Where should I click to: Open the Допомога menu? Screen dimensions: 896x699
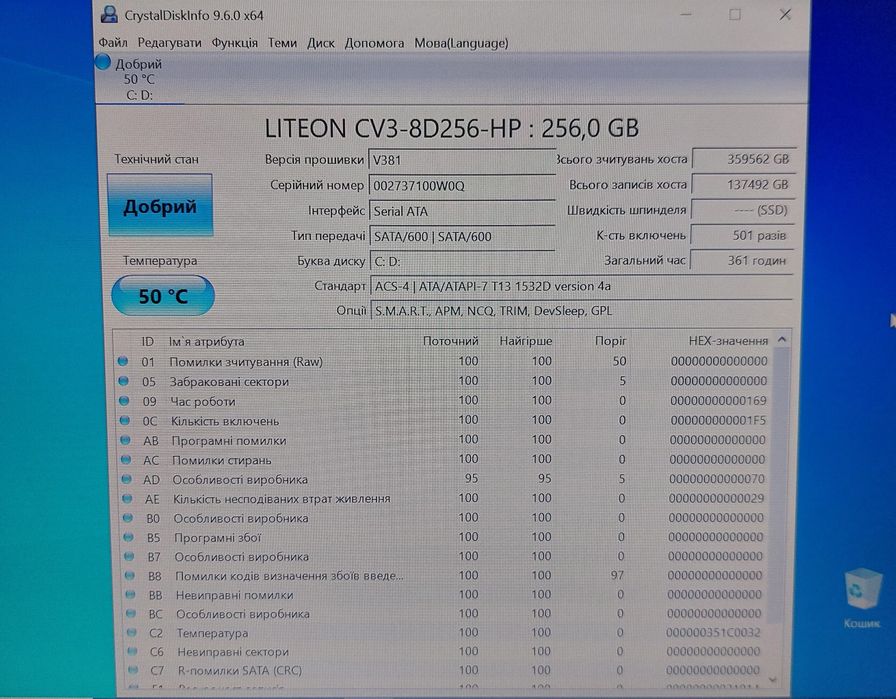[x=374, y=43]
